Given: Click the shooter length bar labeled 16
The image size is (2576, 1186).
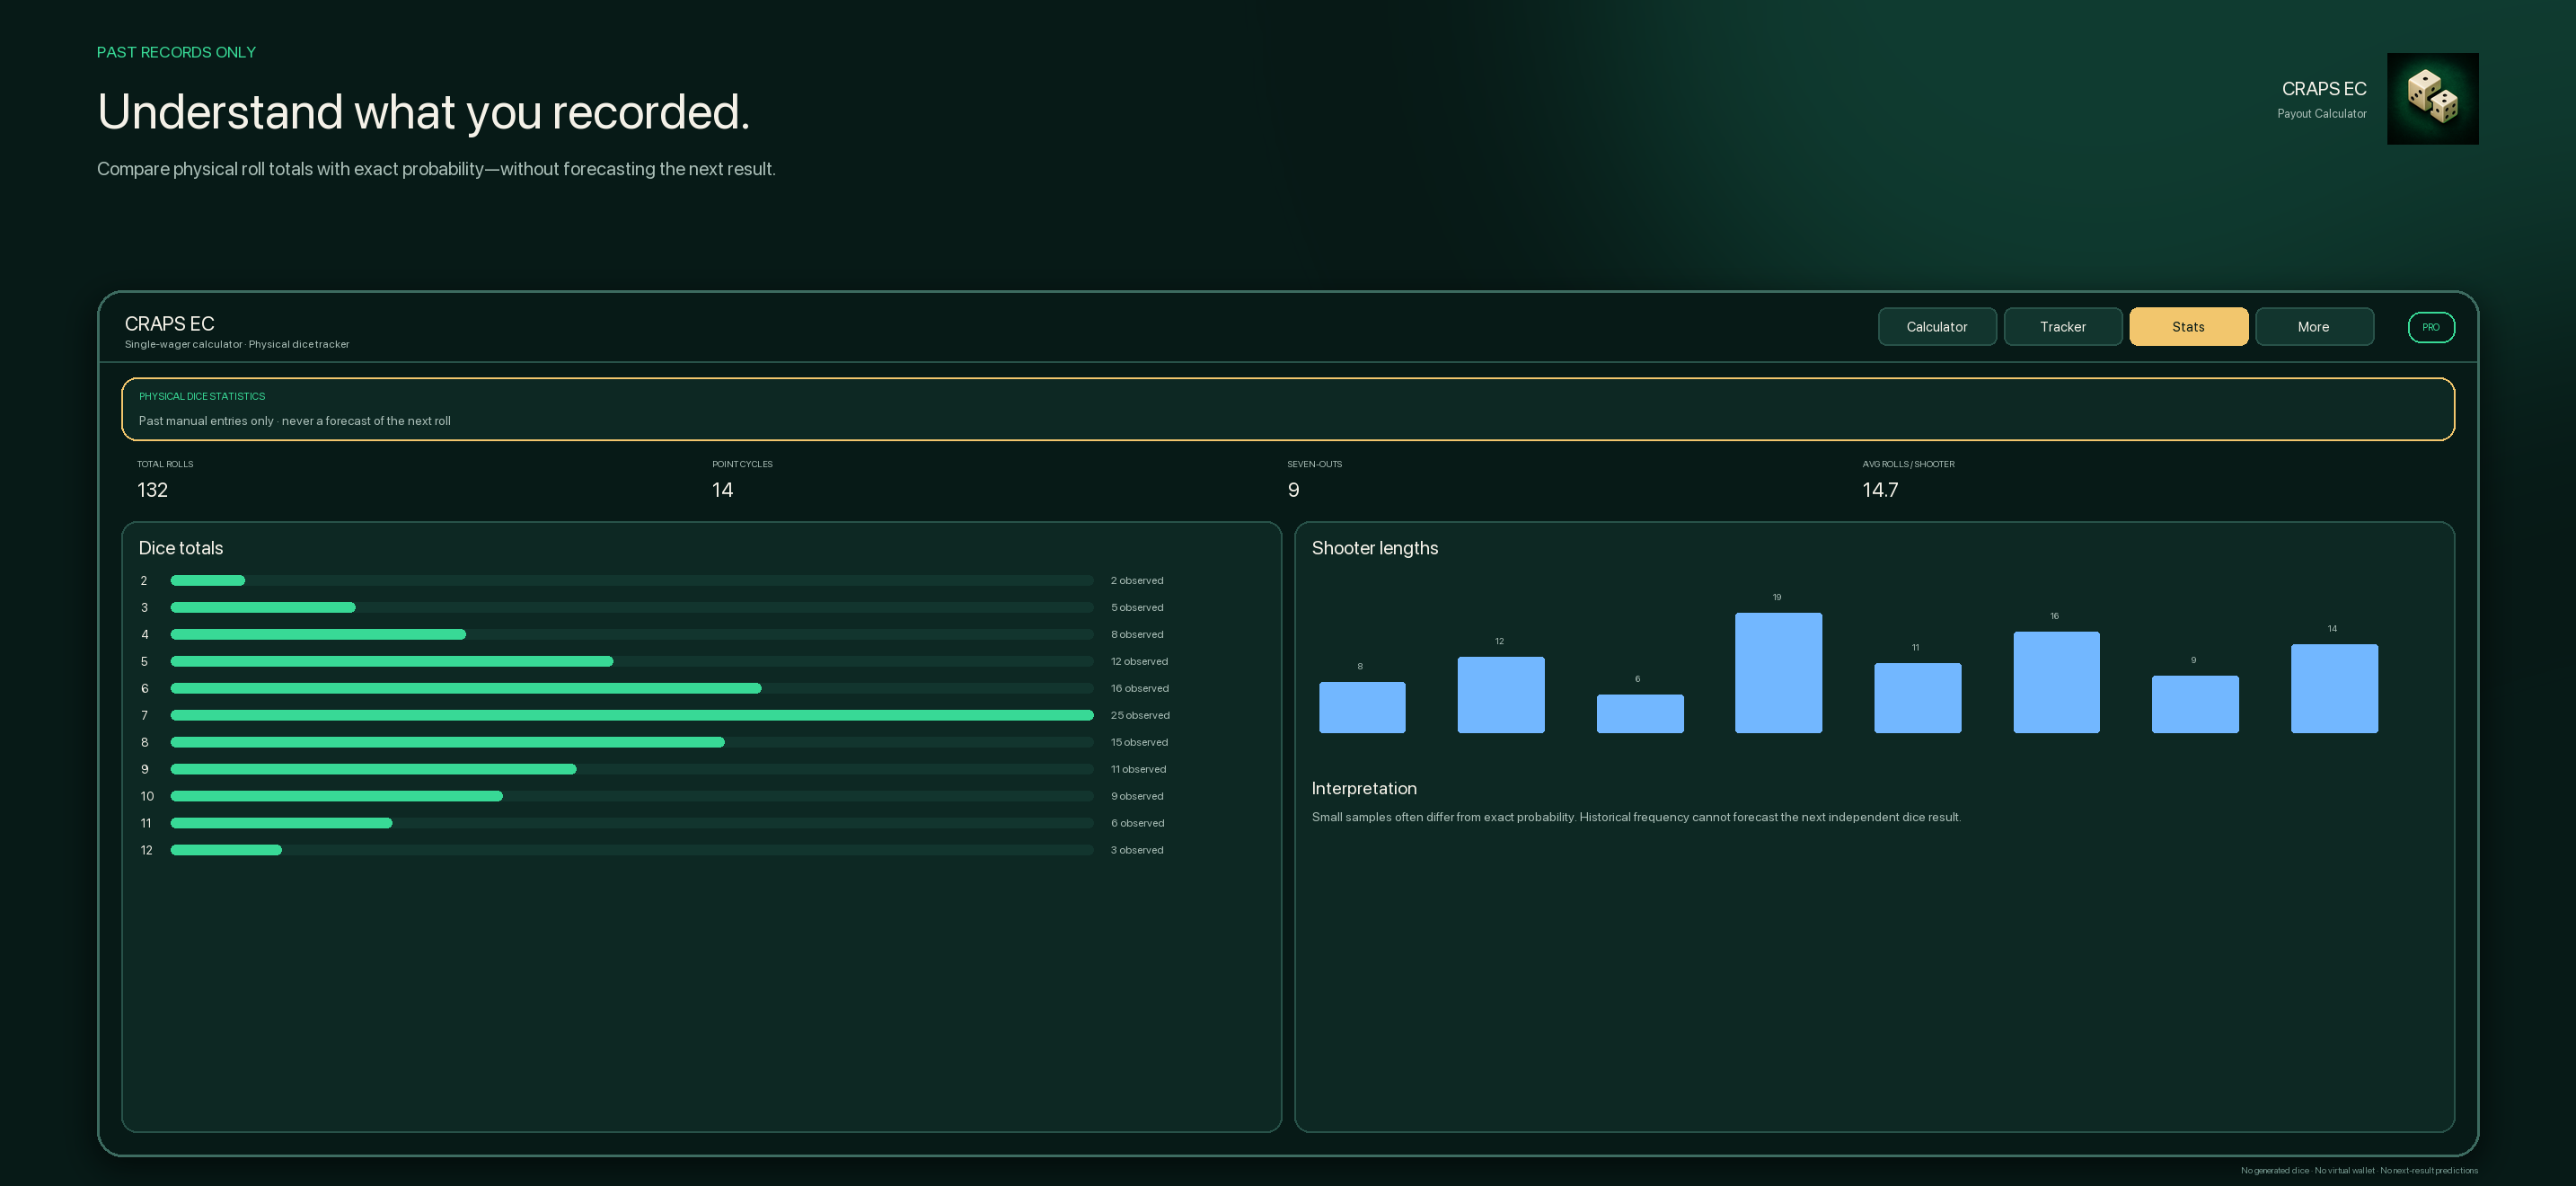Looking at the screenshot, I should pyautogui.click(x=2056, y=682).
